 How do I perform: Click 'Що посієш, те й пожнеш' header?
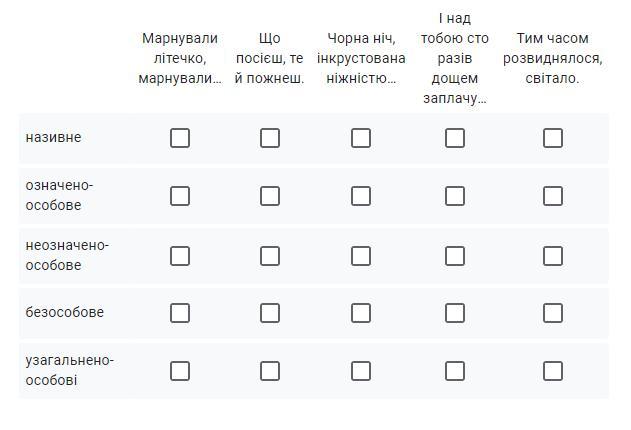269,58
